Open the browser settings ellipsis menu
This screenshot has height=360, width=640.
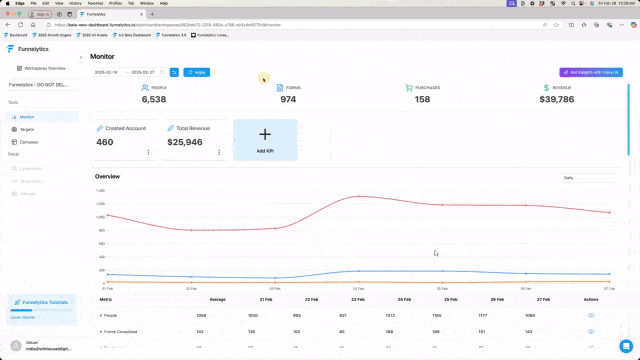(622, 25)
